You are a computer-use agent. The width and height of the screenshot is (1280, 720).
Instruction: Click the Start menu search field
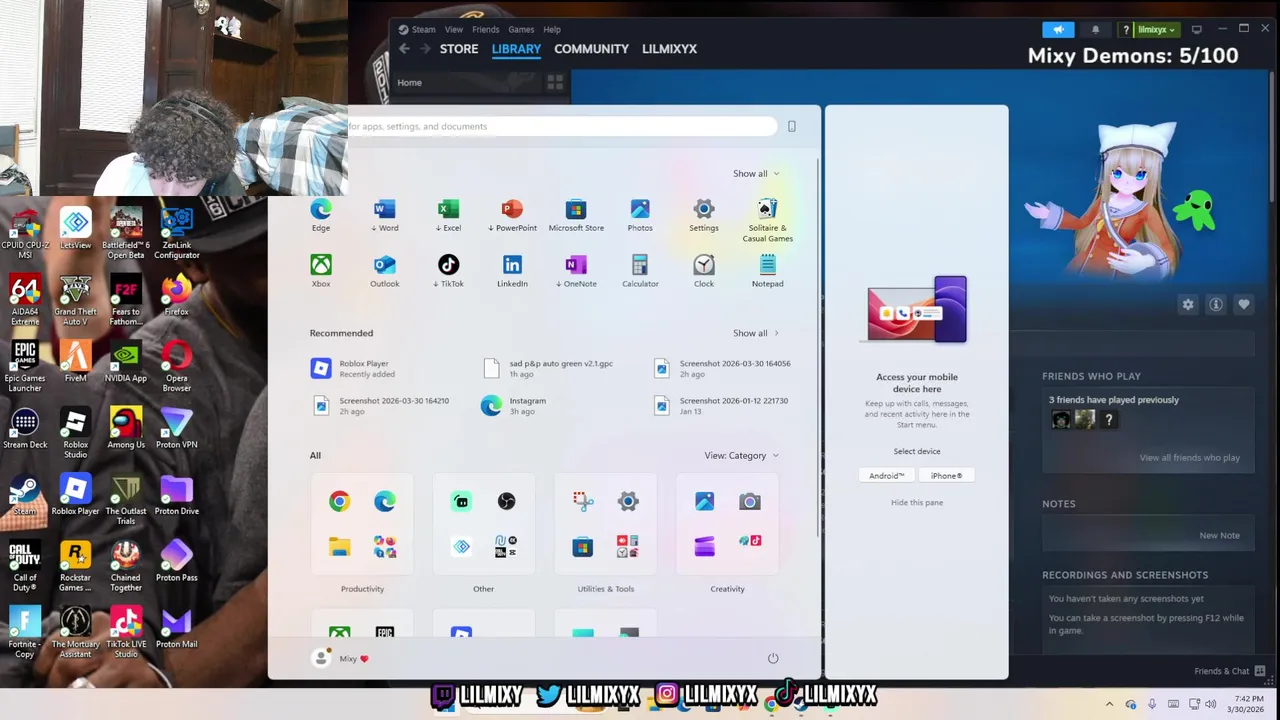point(561,126)
